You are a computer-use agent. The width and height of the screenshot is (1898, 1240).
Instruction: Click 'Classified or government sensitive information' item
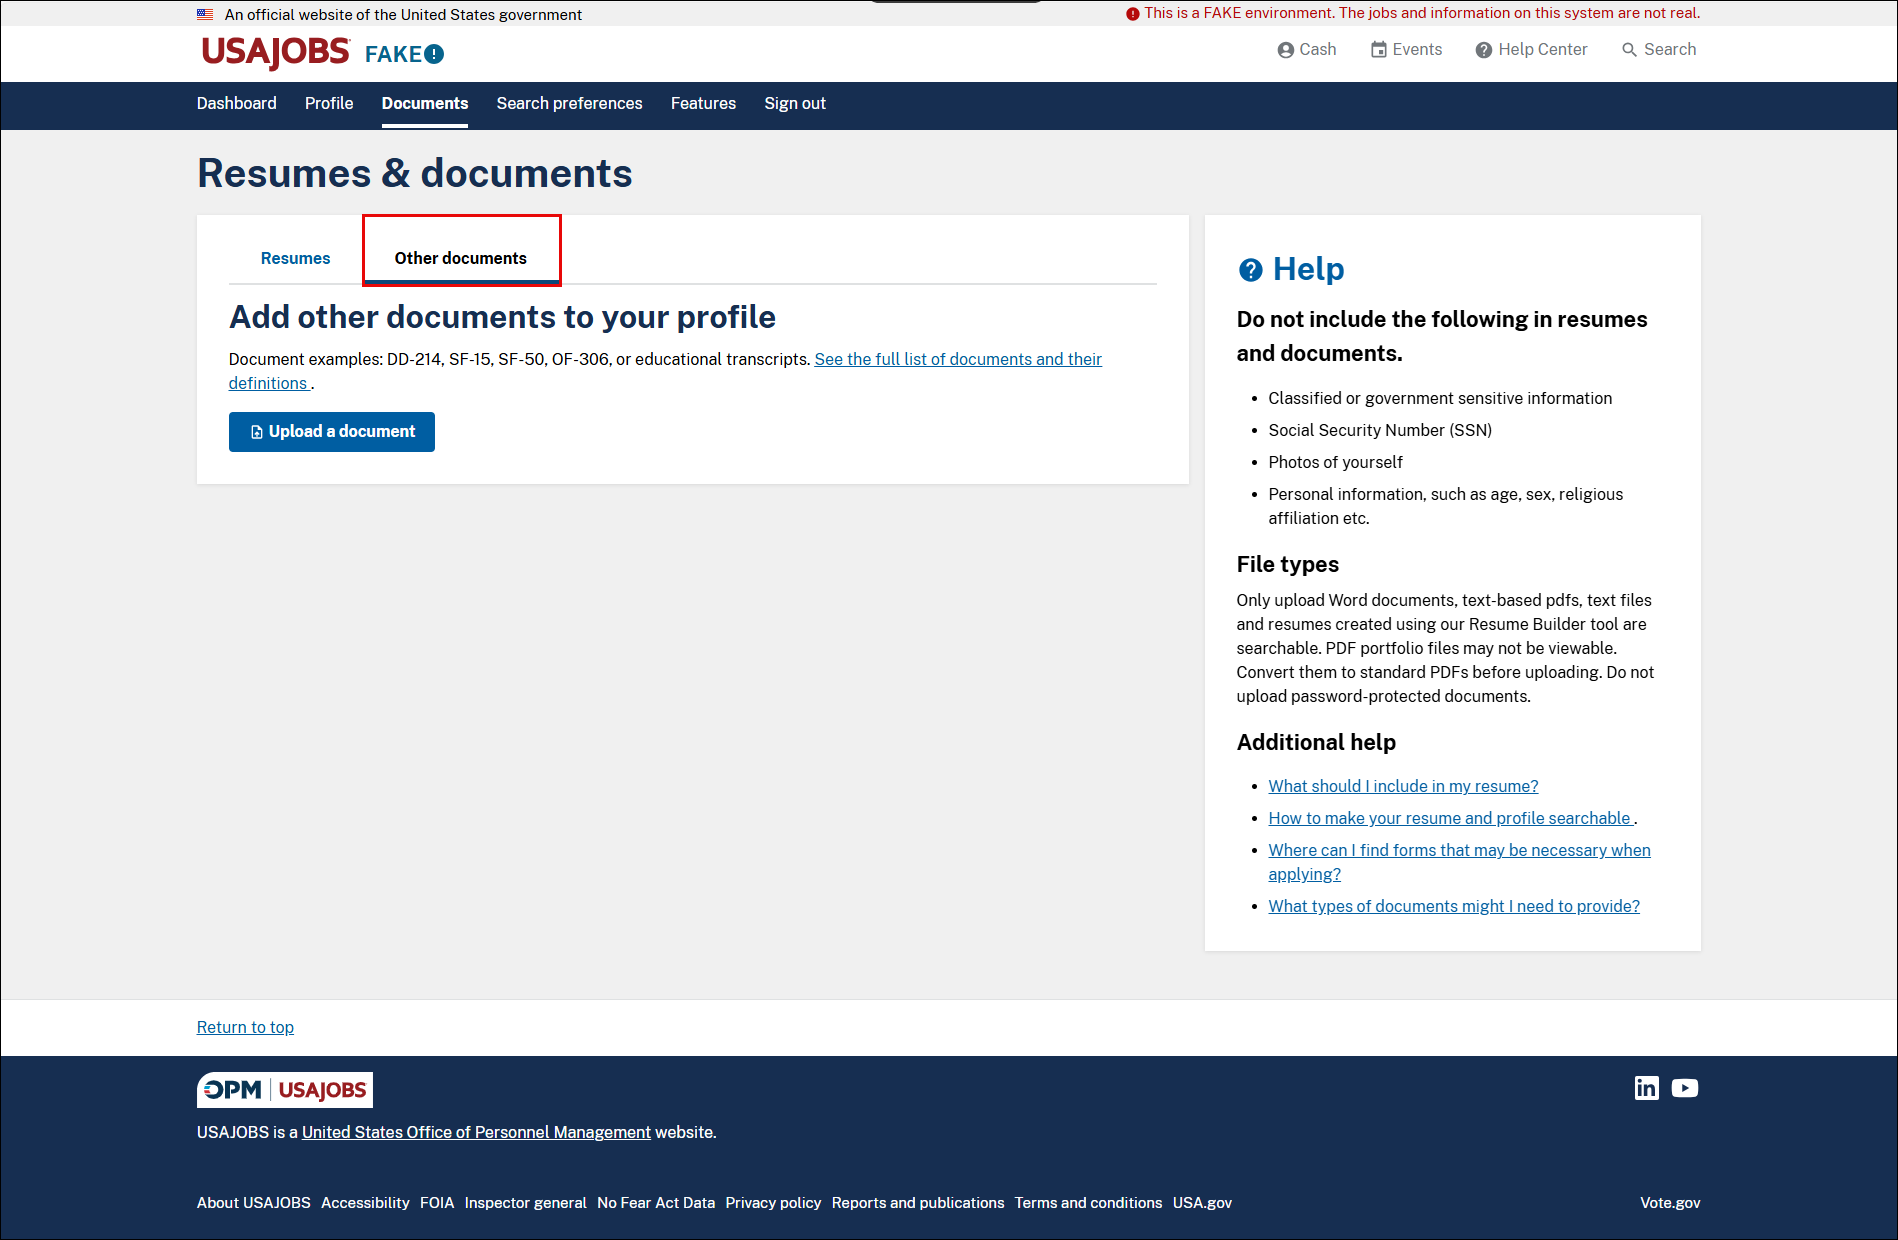(x=1440, y=398)
